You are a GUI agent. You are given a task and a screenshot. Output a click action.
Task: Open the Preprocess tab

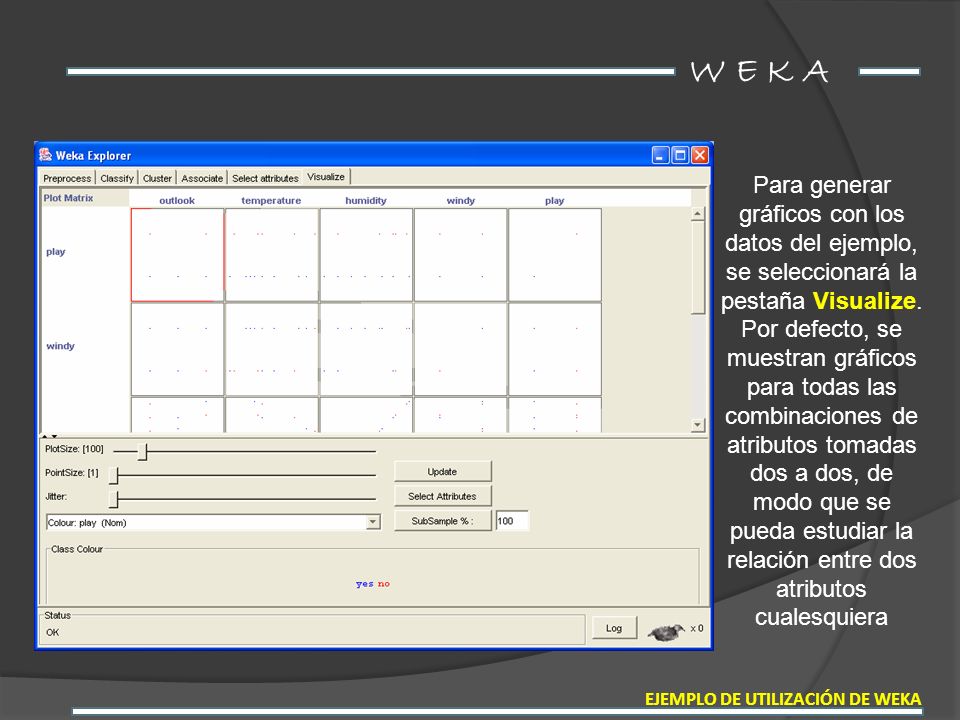pos(67,178)
